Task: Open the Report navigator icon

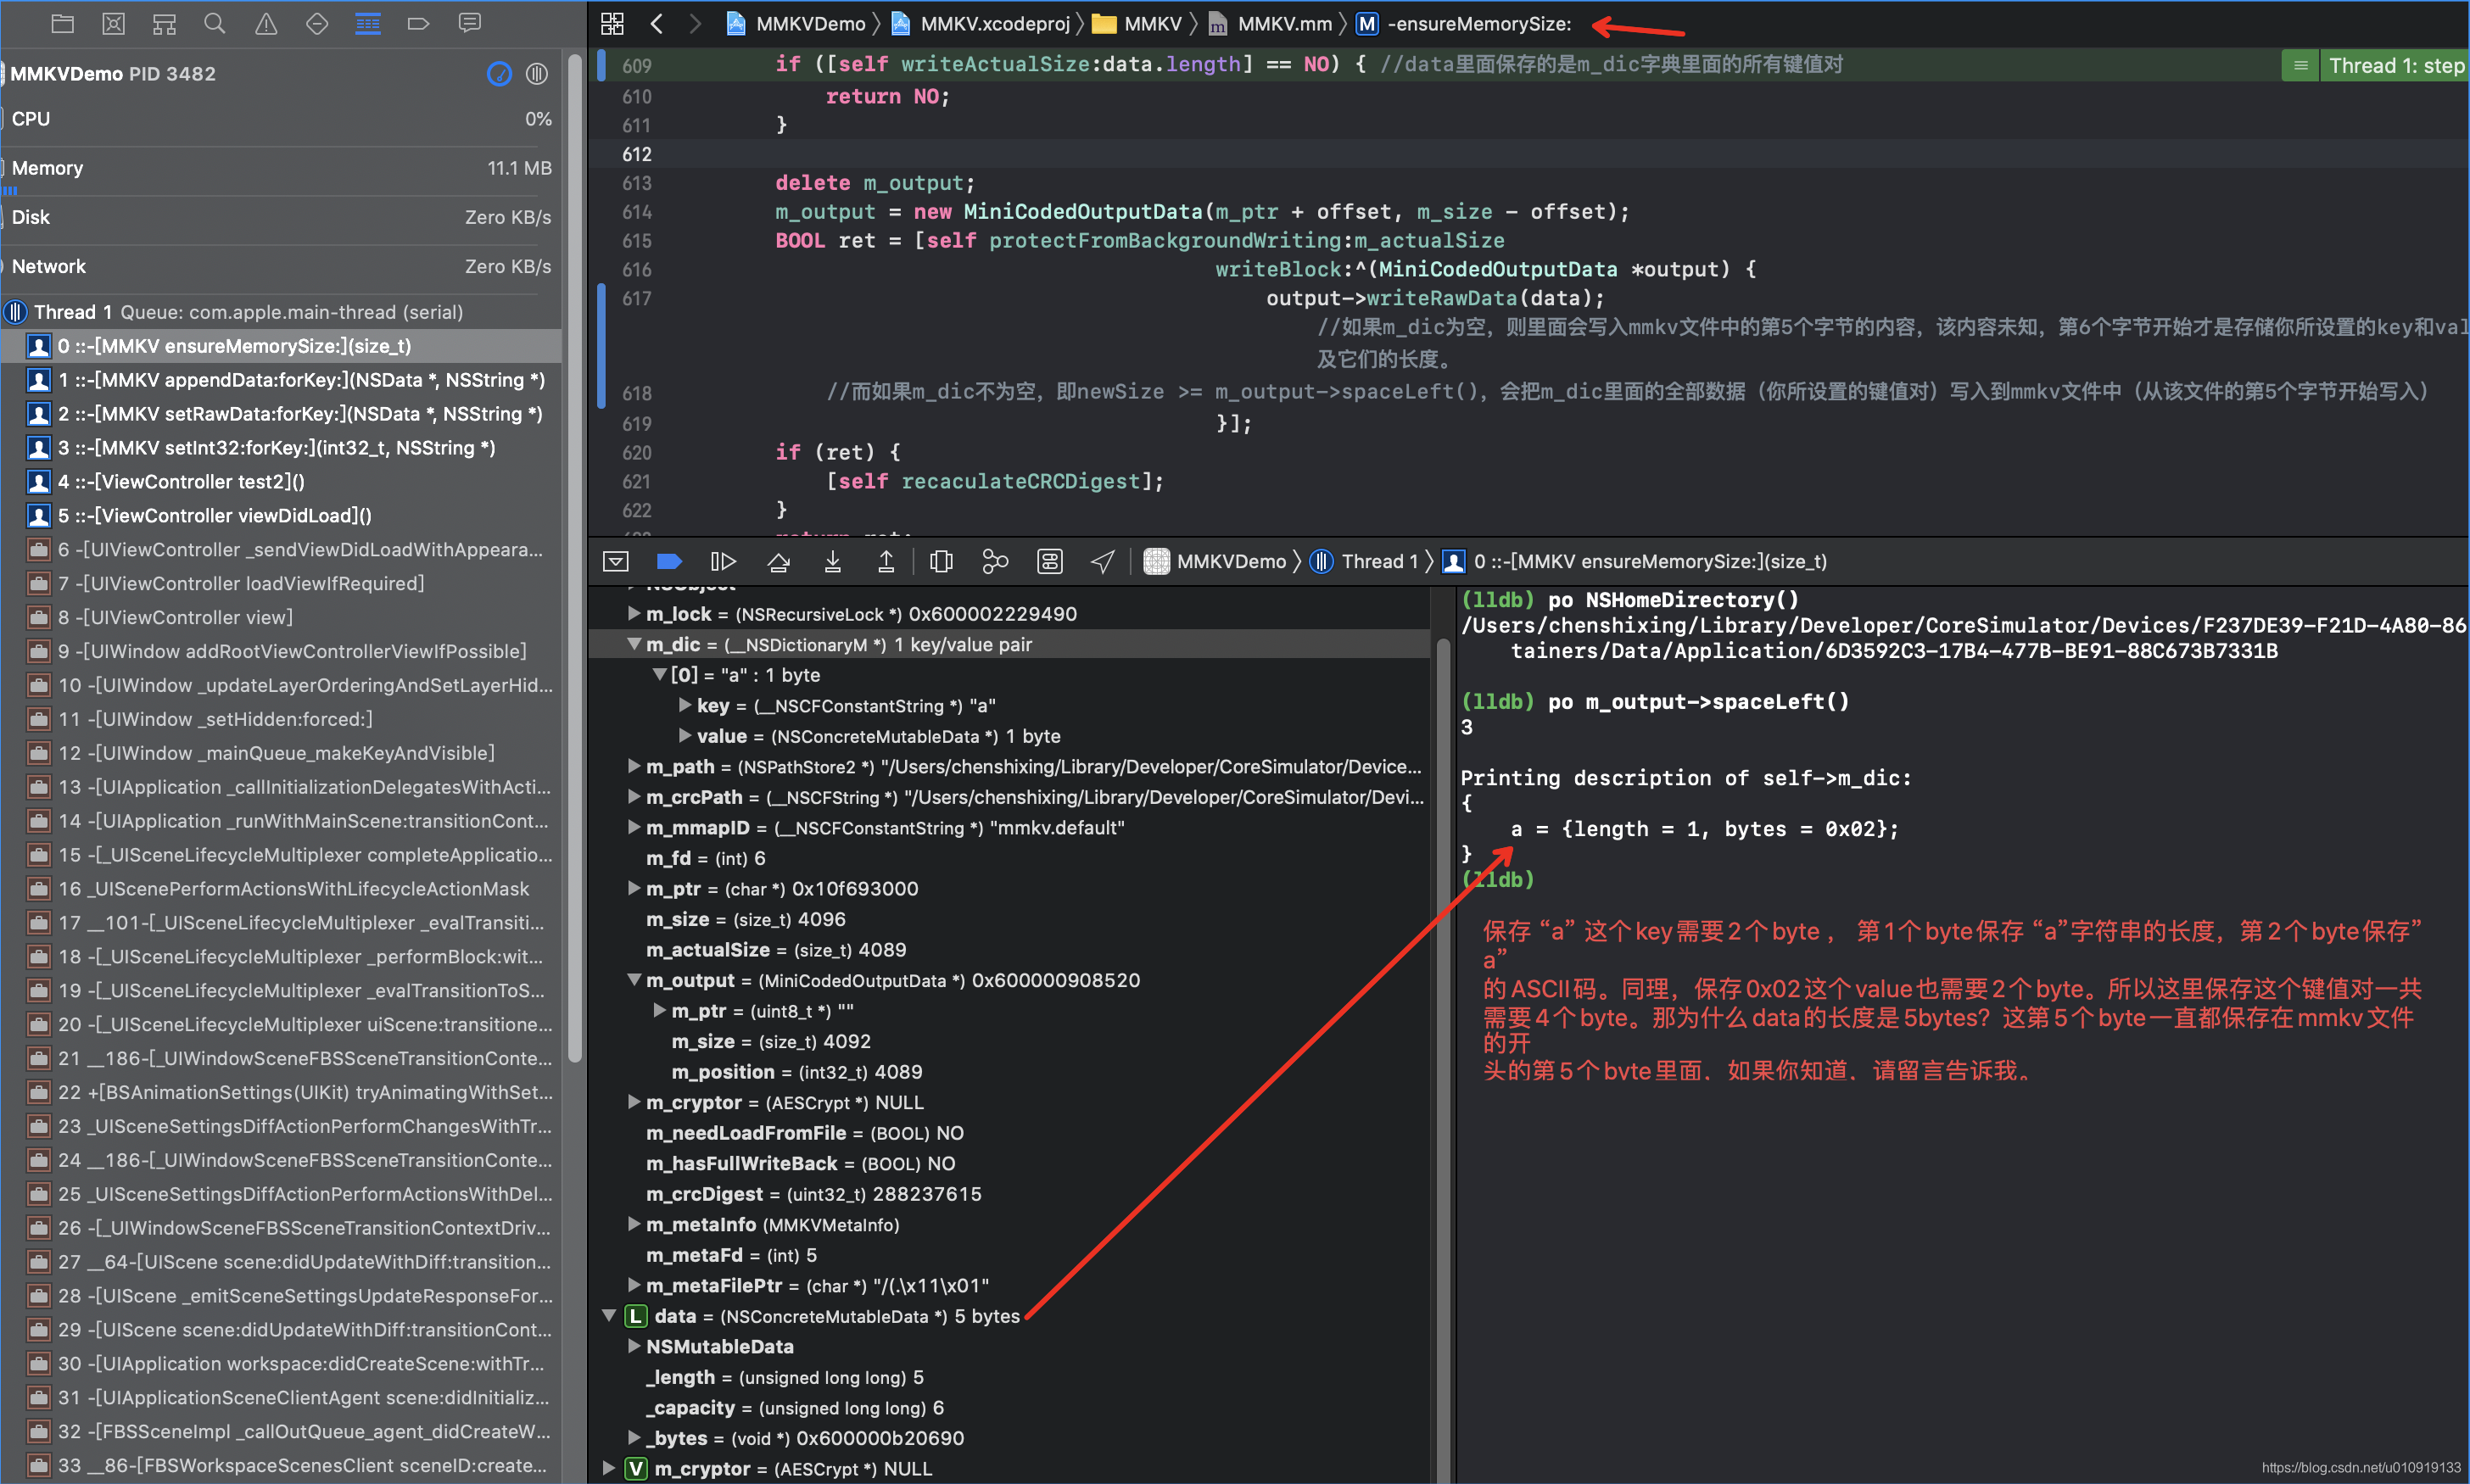Action: pyautogui.click(x=470, y=23)
